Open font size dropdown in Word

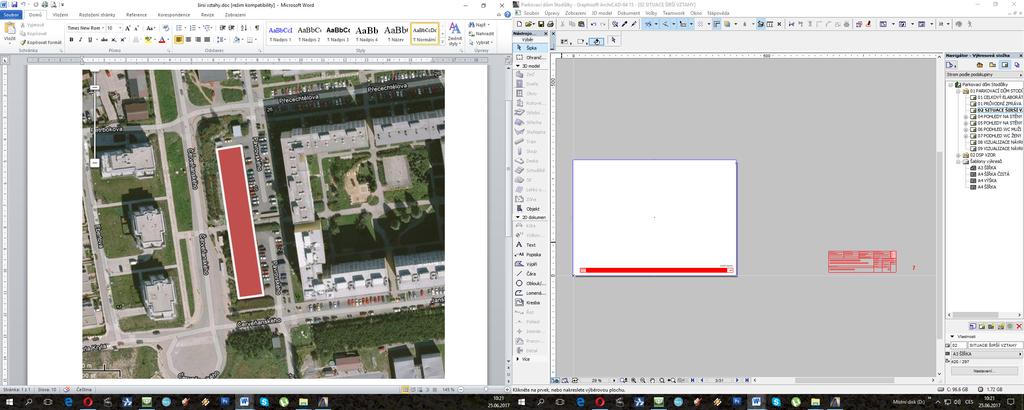point(120,28)
